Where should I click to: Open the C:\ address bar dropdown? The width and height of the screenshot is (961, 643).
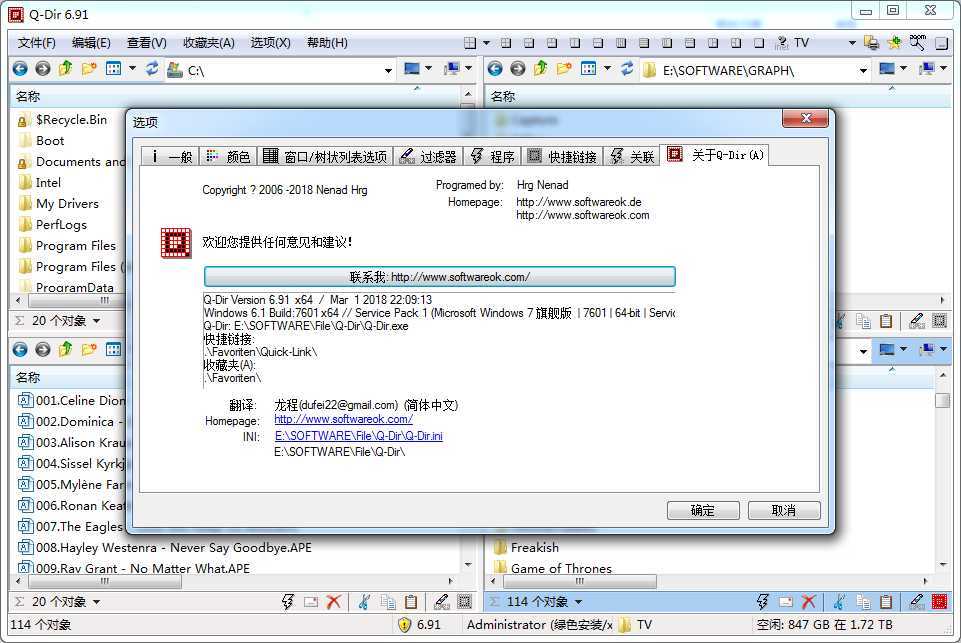click(388, 70)
